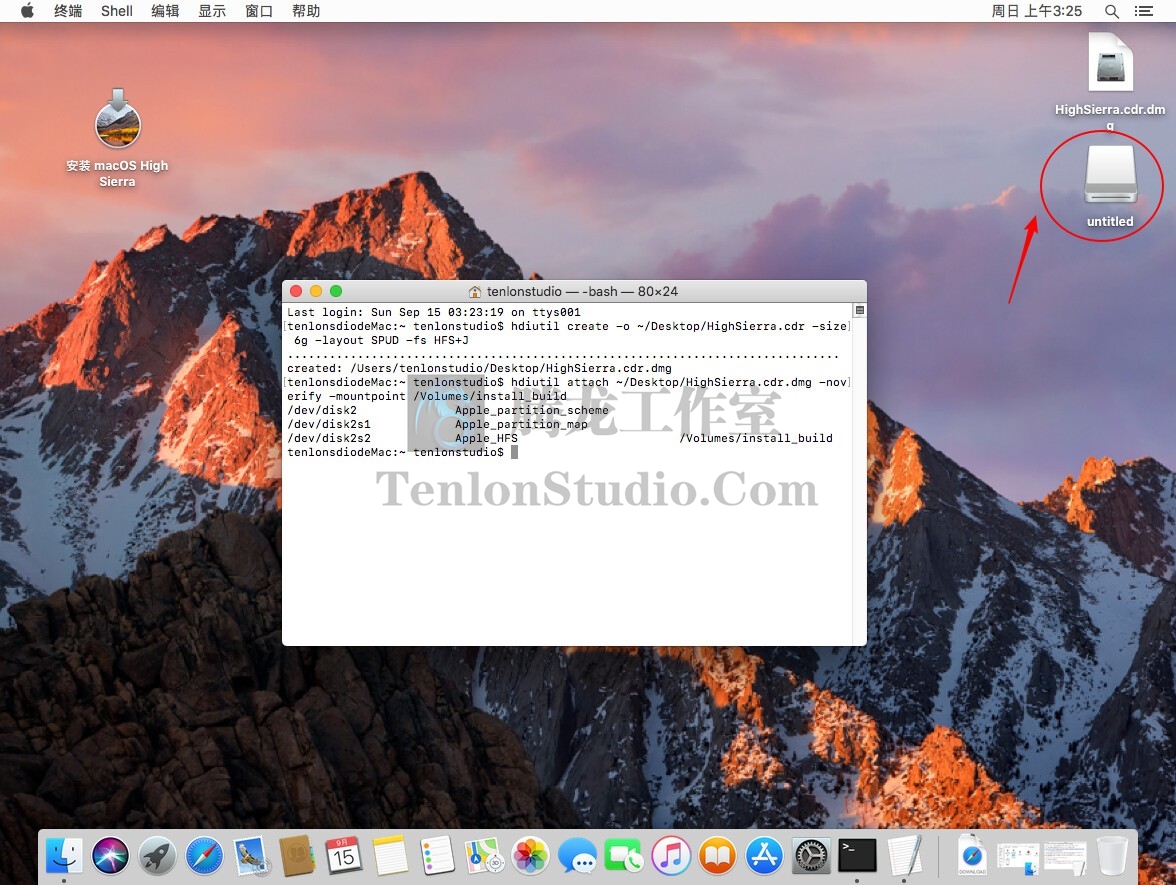Click the 'Apple_HFS' text
Image resolution: width=1176 pixels, height=885 pixels.
click(486, 438)
